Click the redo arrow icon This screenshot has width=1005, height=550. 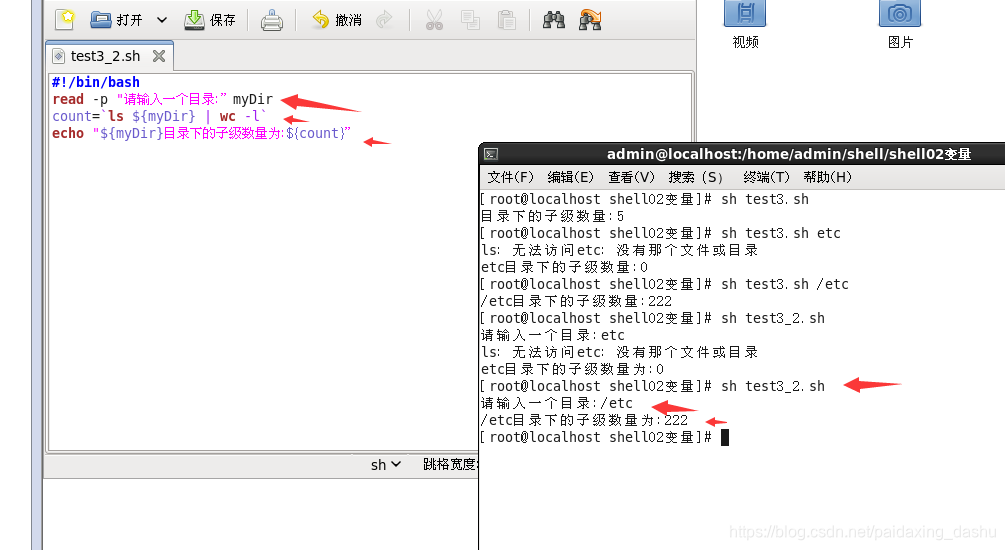click(384, 20)
